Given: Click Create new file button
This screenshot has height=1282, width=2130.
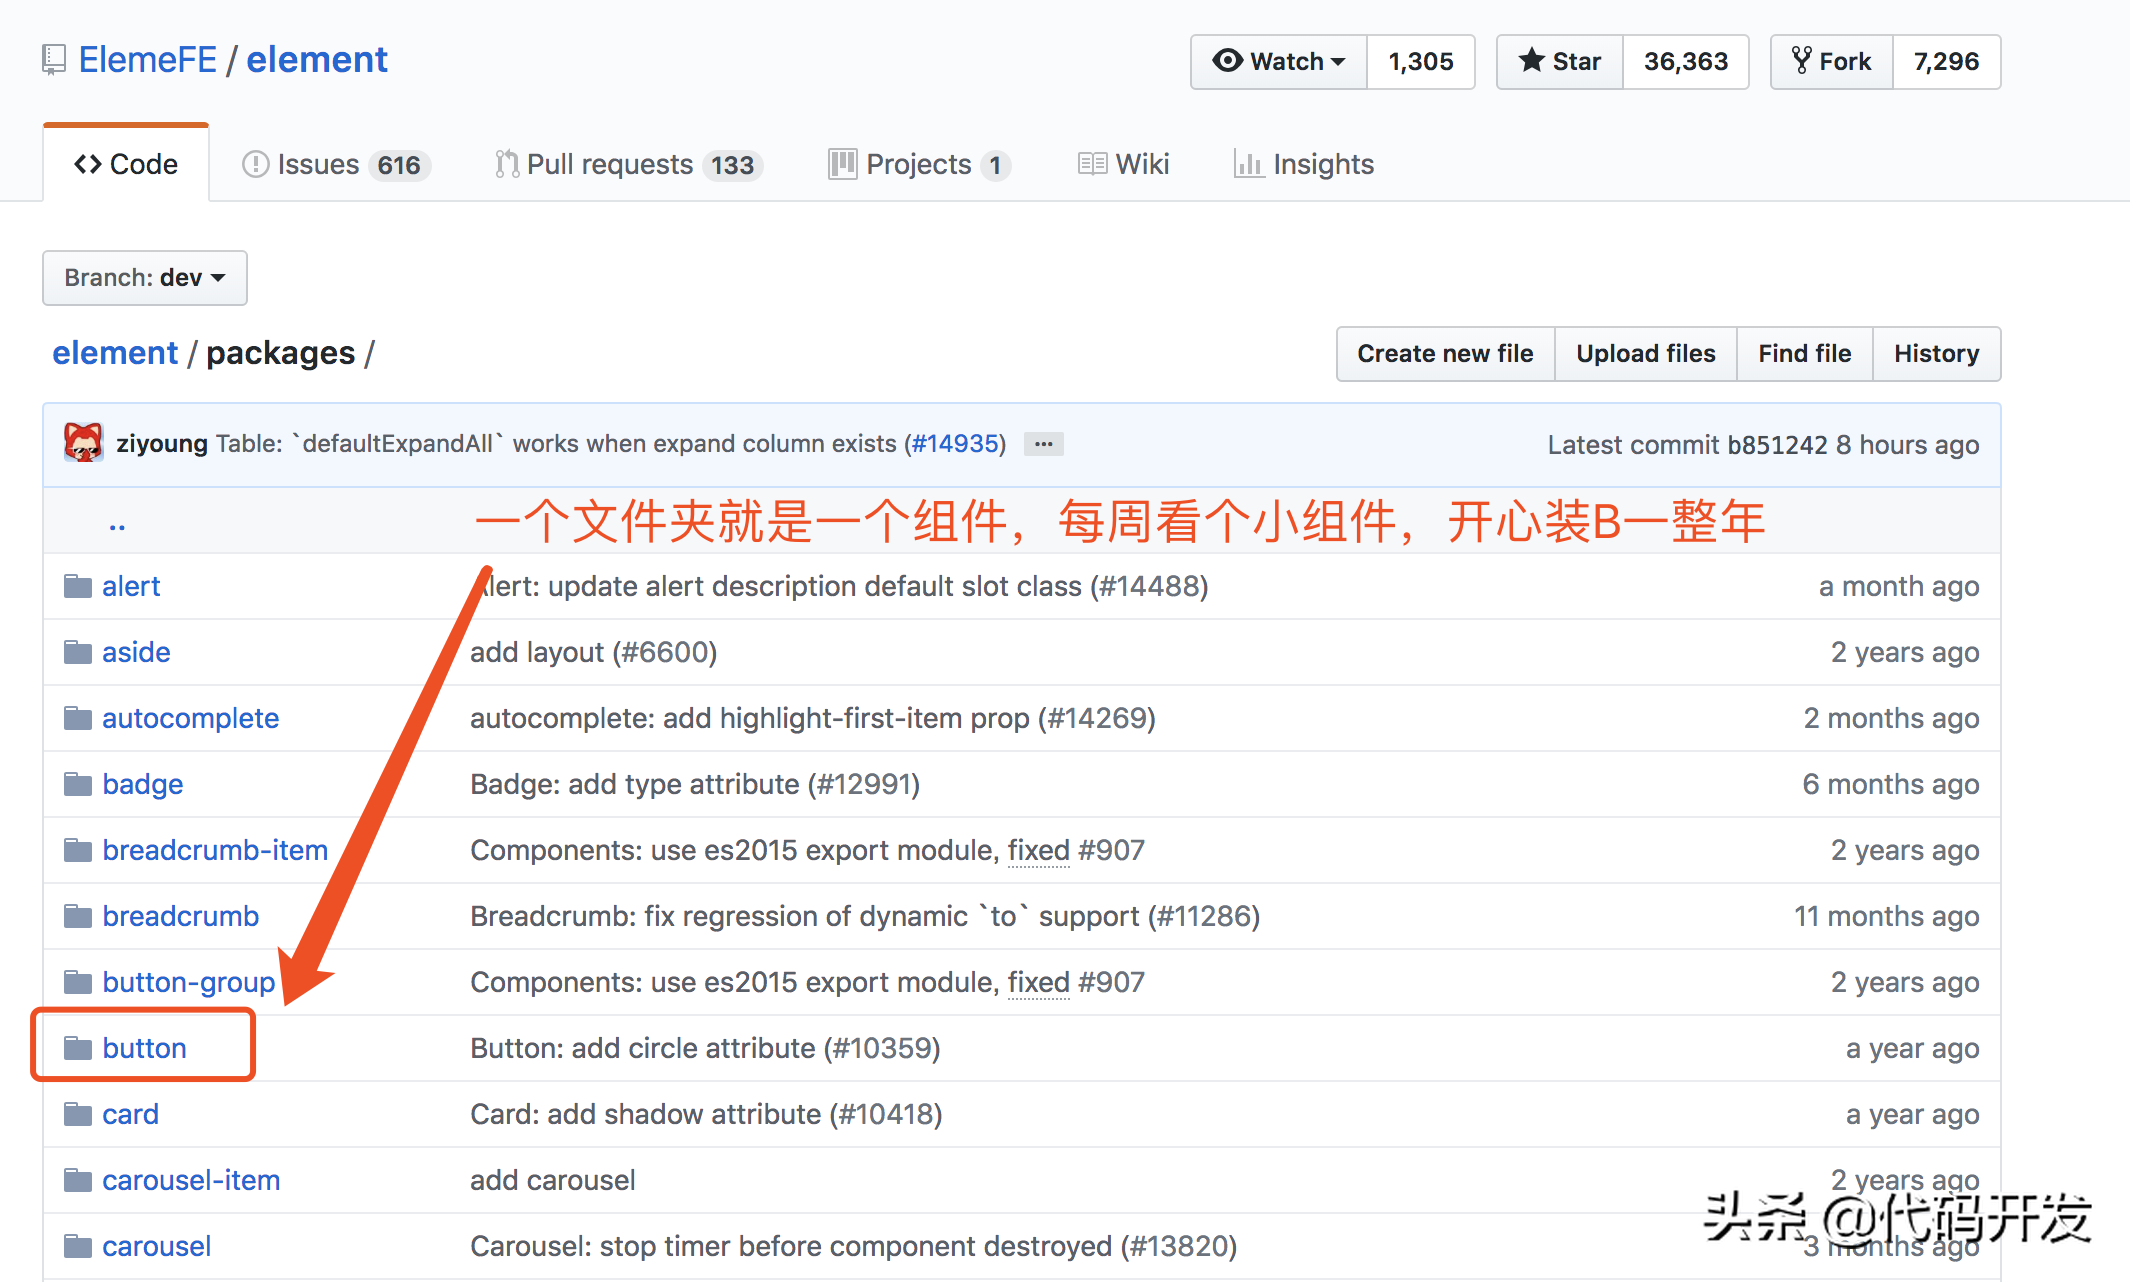Looking at the screenshot, I should pos(1445,354).
